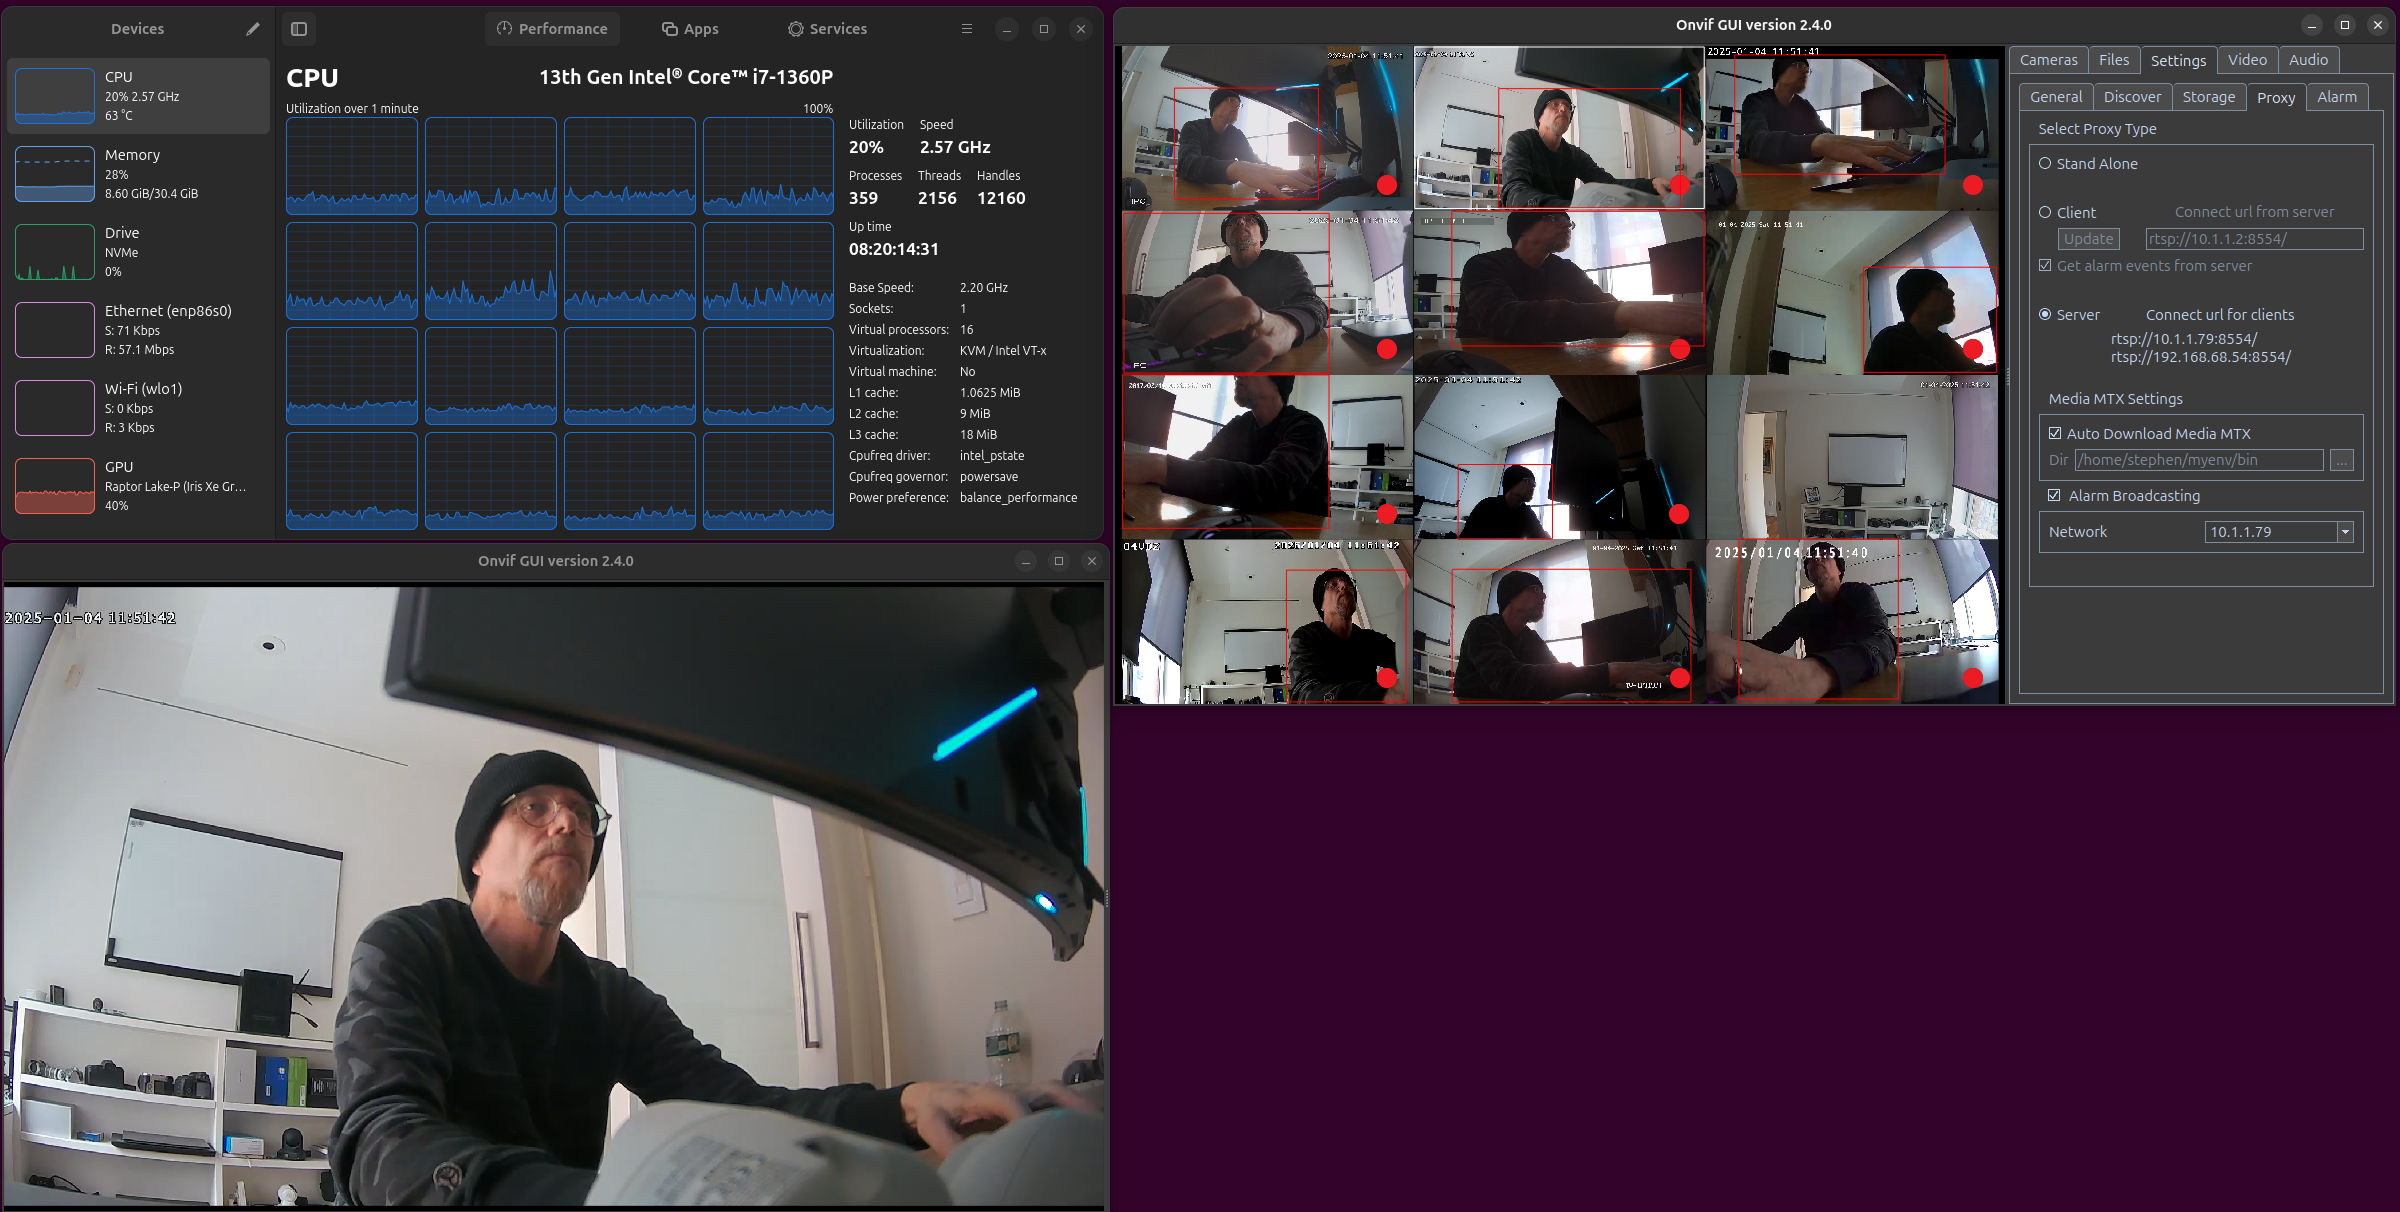The width and height of the screenshot is (2400, 1212).
Task: Select the Client proxy type radio
Action: click(x=2045, y=213)
